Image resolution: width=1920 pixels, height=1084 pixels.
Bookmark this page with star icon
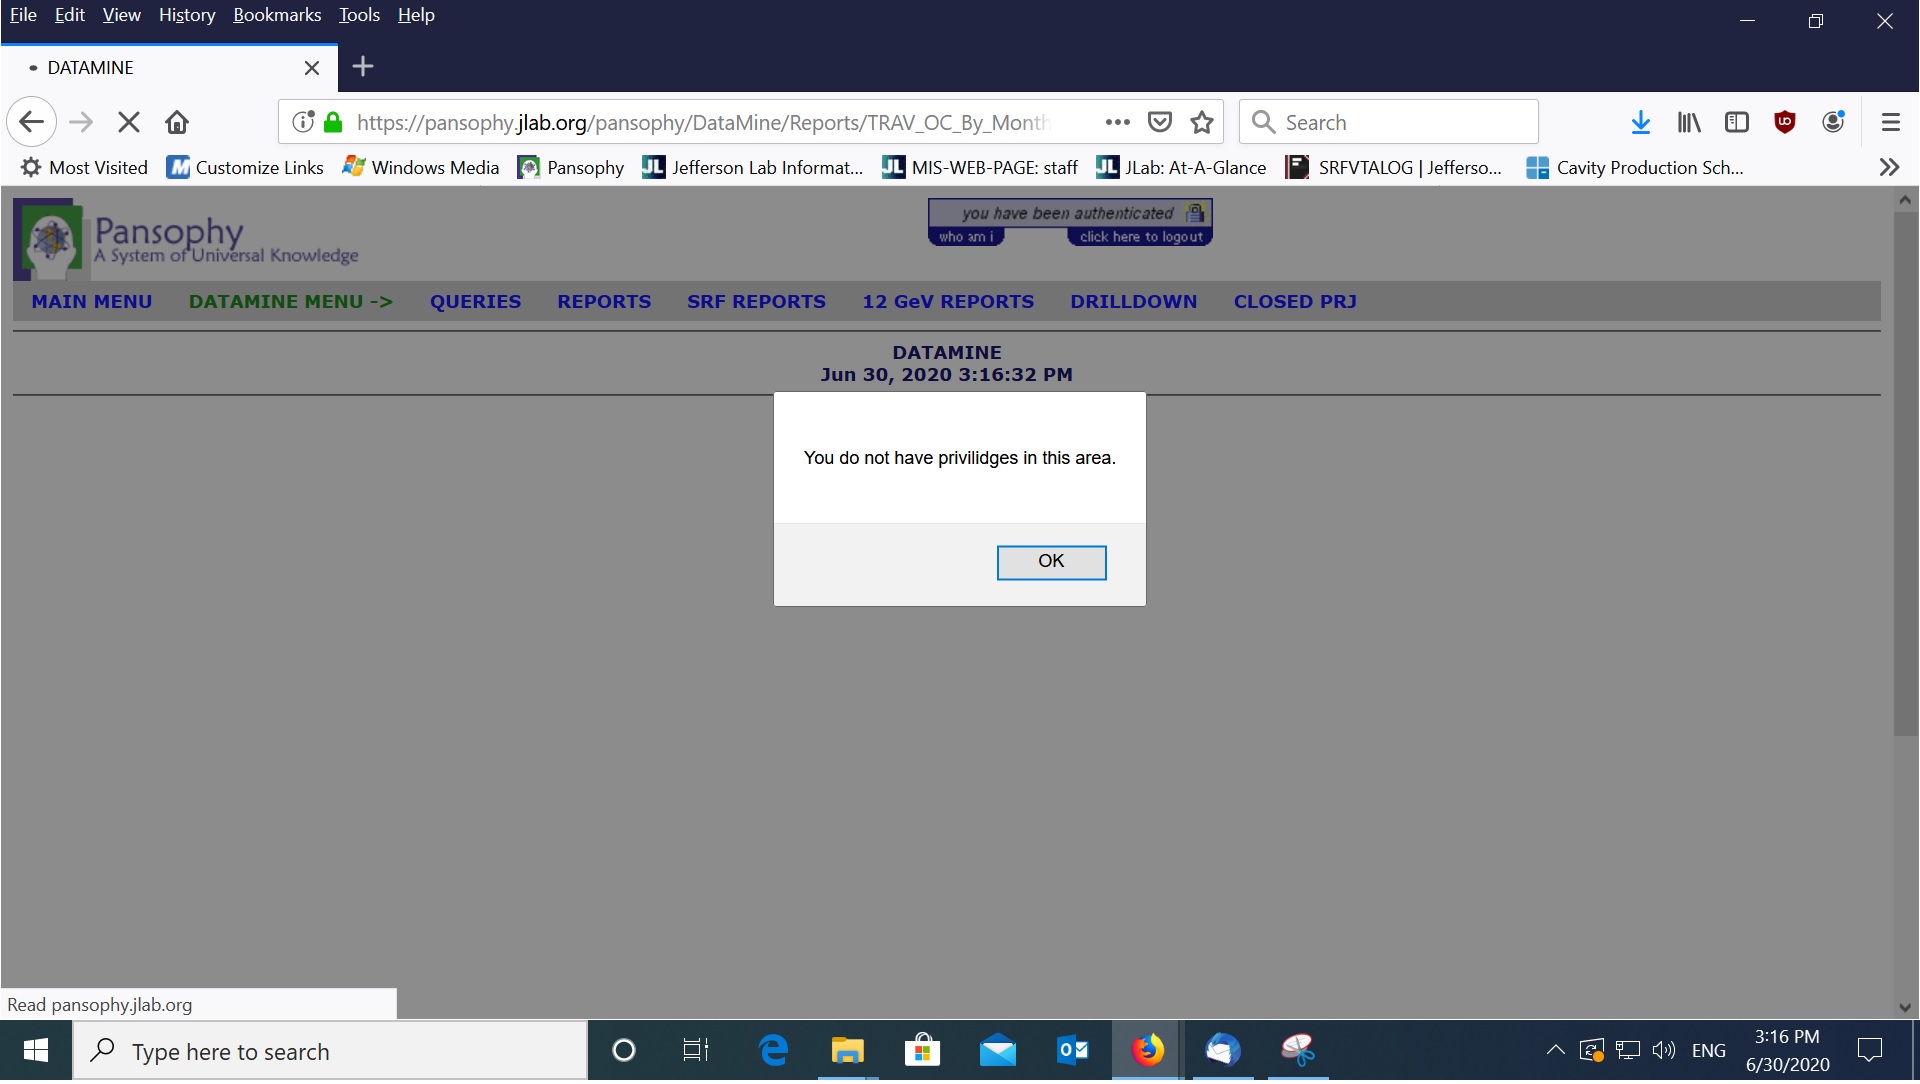coord(1202,122)
